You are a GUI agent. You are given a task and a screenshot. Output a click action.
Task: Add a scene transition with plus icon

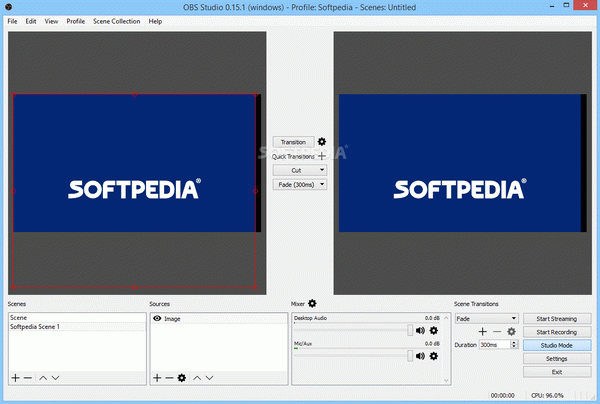click(x=482, y=331)
